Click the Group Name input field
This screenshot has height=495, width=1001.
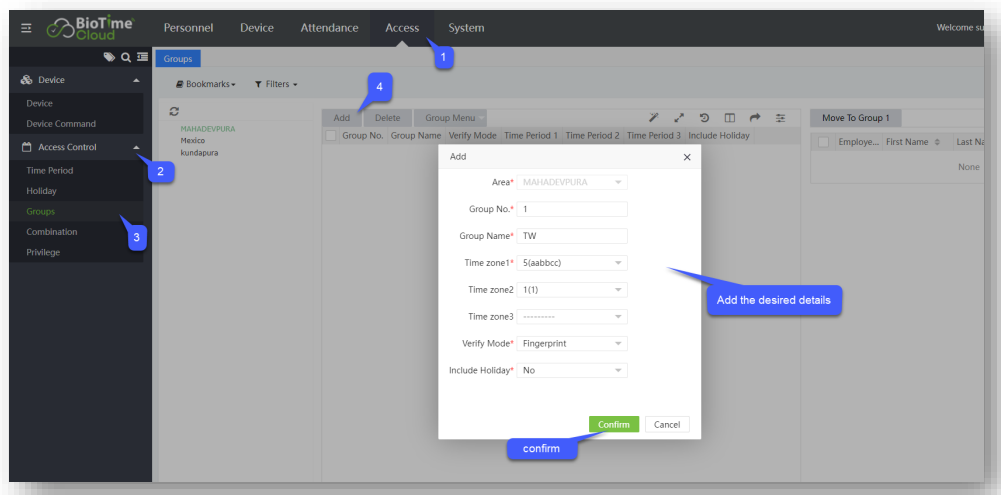point(572,236)
